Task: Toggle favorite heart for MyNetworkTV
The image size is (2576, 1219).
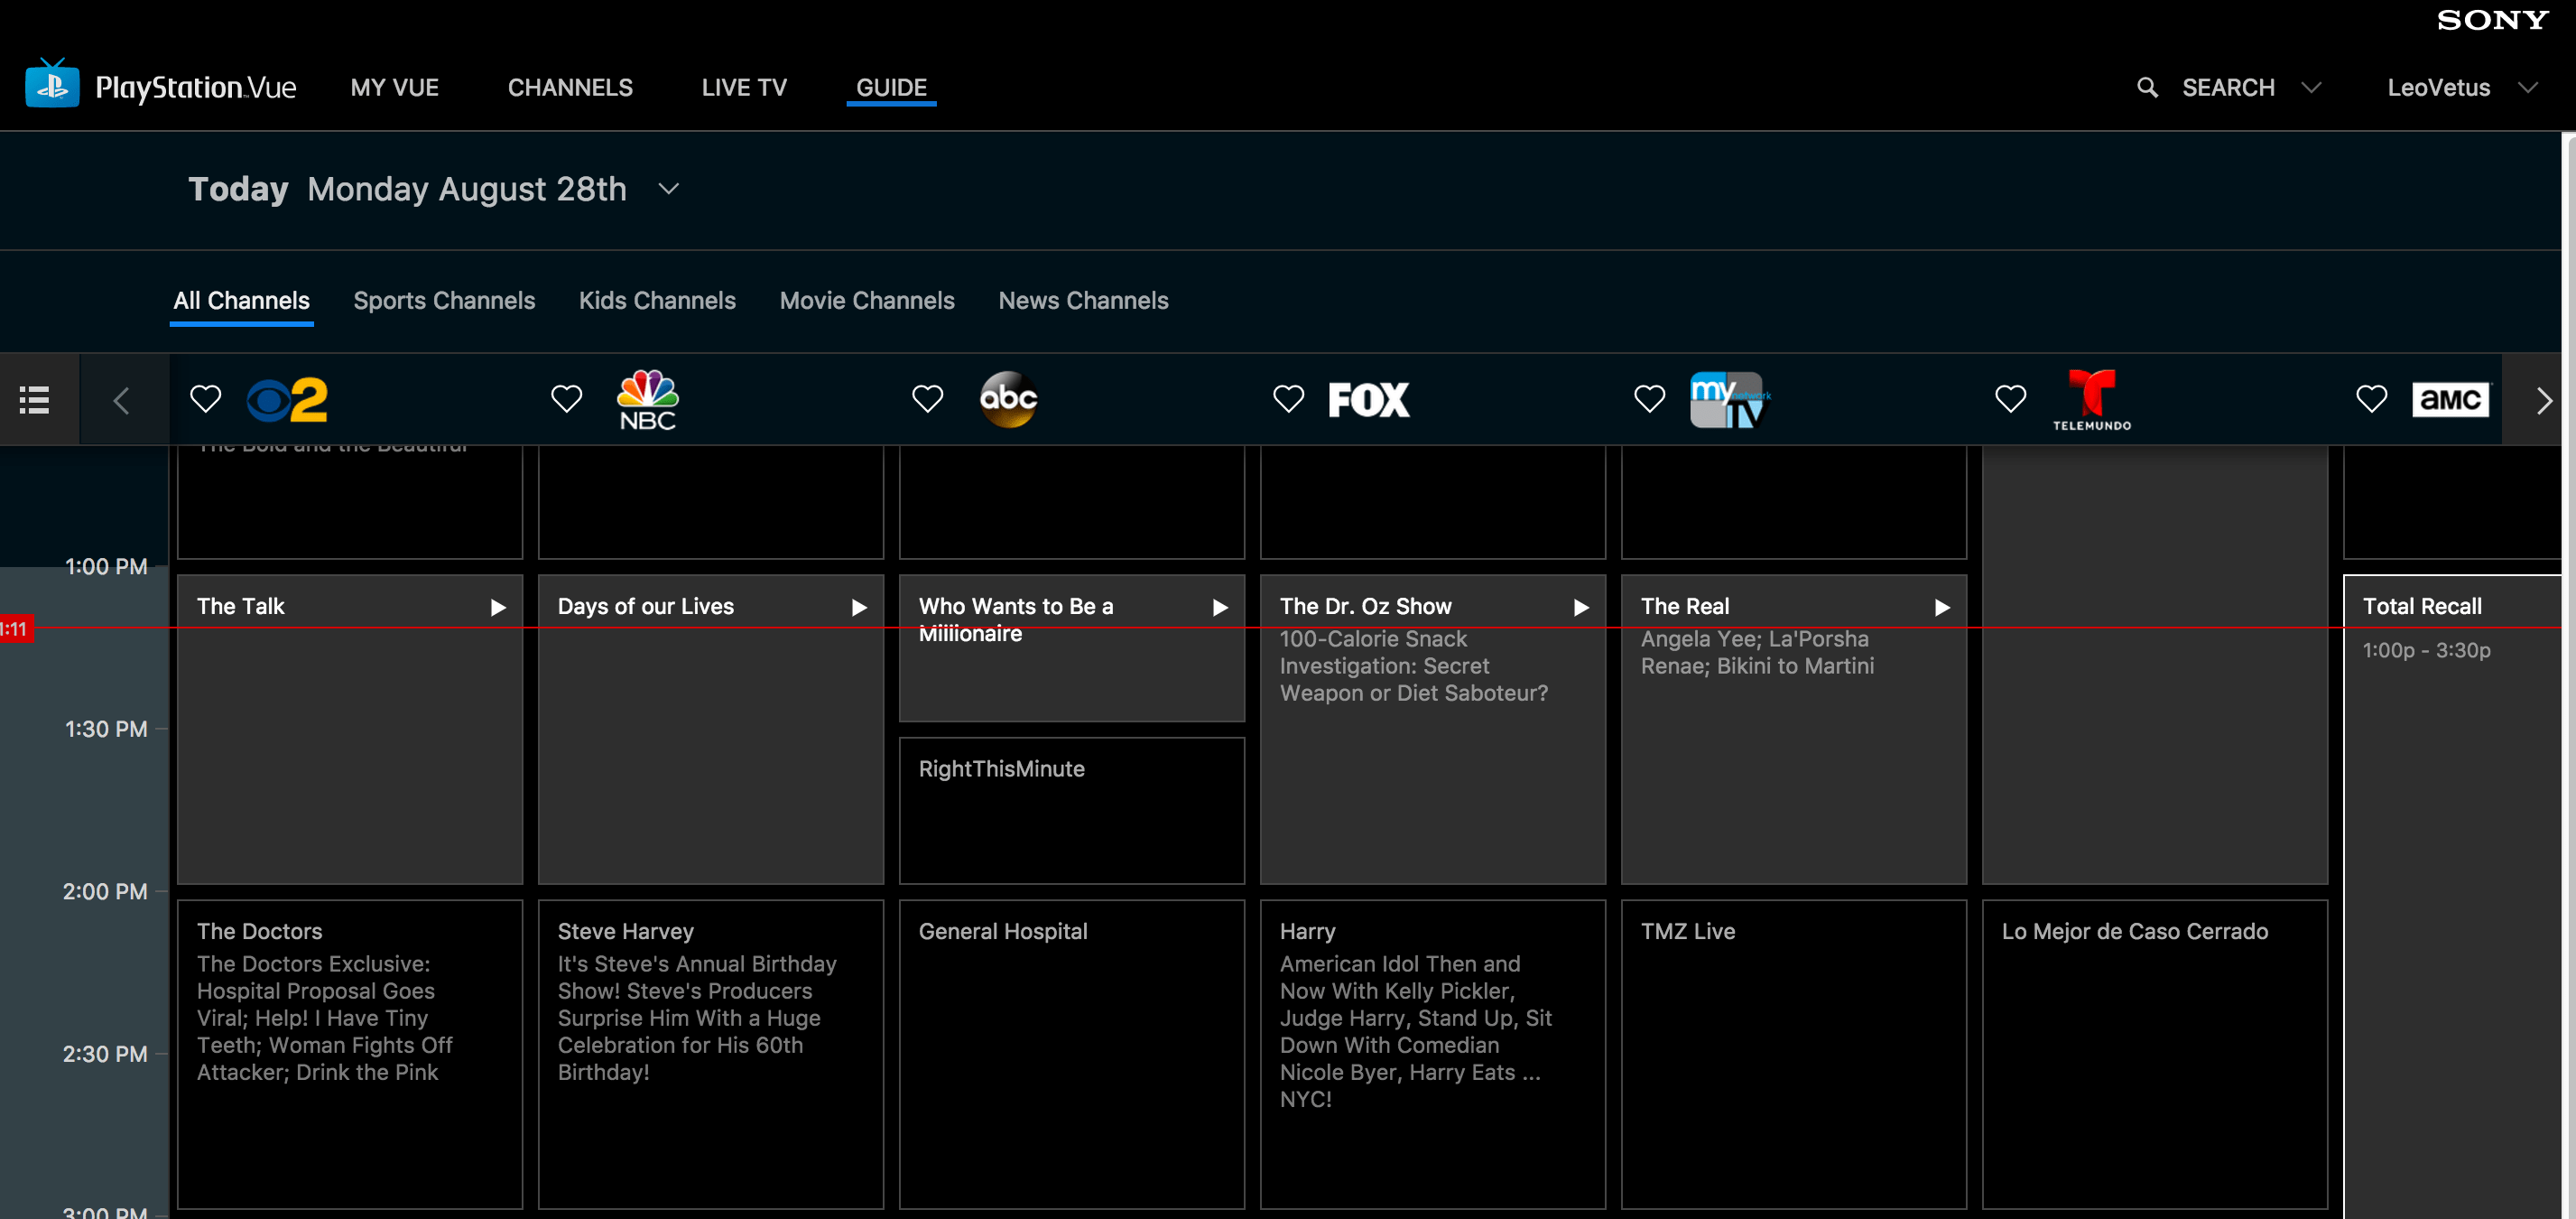Action: click(1649, 399)
